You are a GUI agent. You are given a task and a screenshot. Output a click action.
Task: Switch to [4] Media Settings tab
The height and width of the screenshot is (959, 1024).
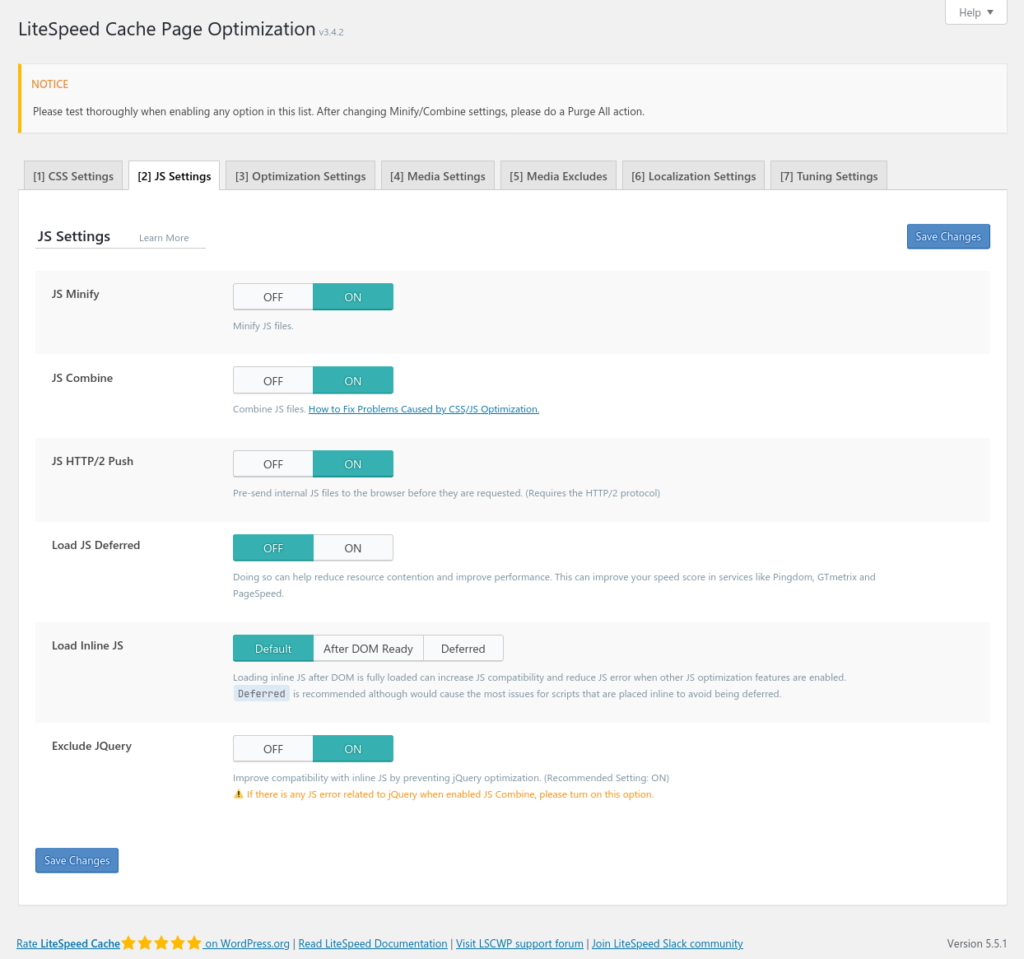pos(438,176)
